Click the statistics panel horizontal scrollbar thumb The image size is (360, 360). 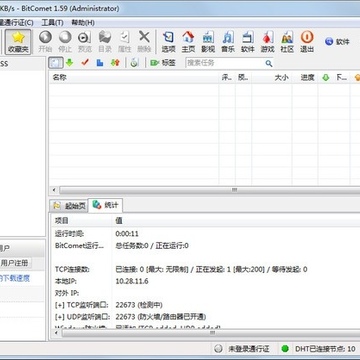(x=212, y=333)
